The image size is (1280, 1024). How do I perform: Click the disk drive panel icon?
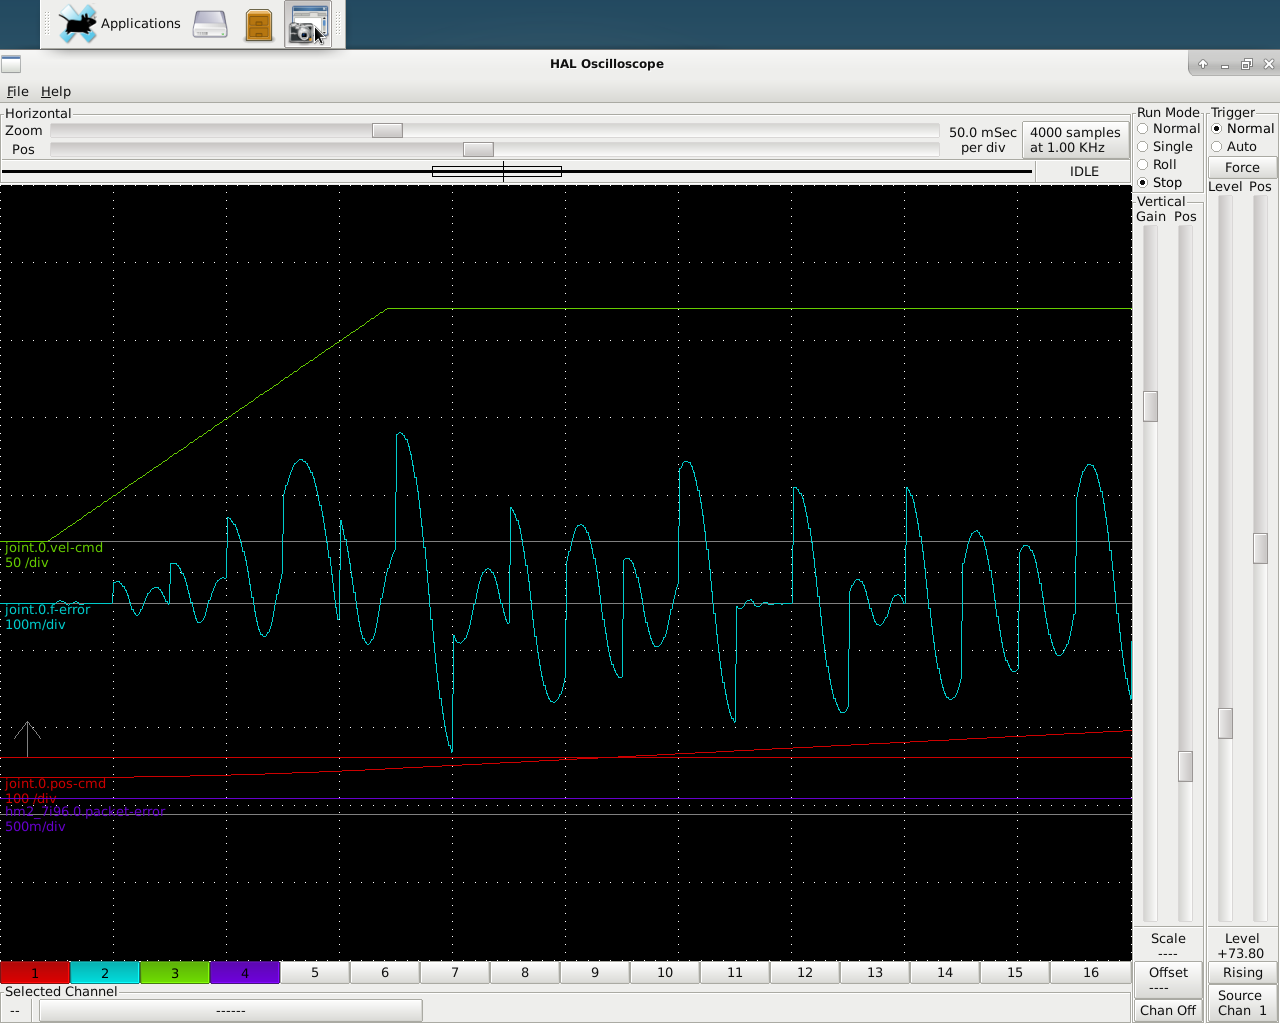210,24
